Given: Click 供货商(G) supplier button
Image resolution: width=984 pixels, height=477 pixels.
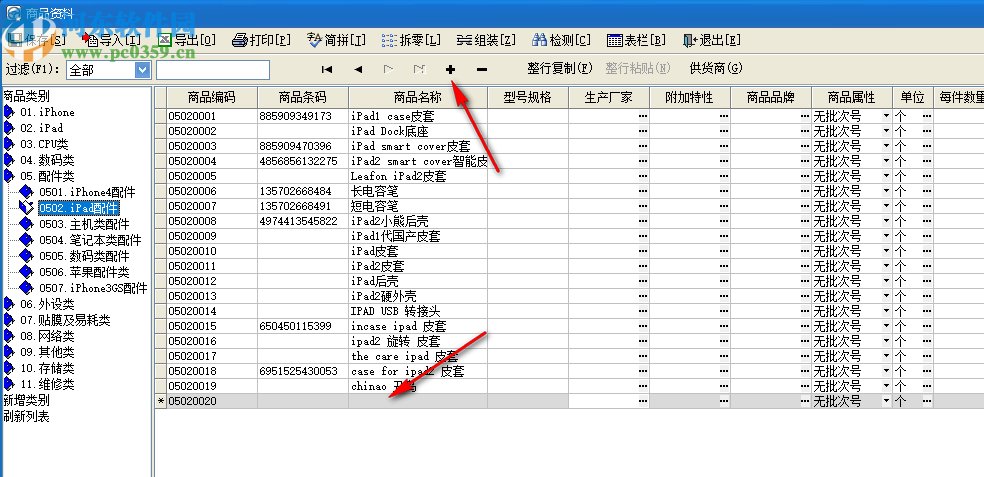Looking at the screenshot, I should click(x=716, y=68).
